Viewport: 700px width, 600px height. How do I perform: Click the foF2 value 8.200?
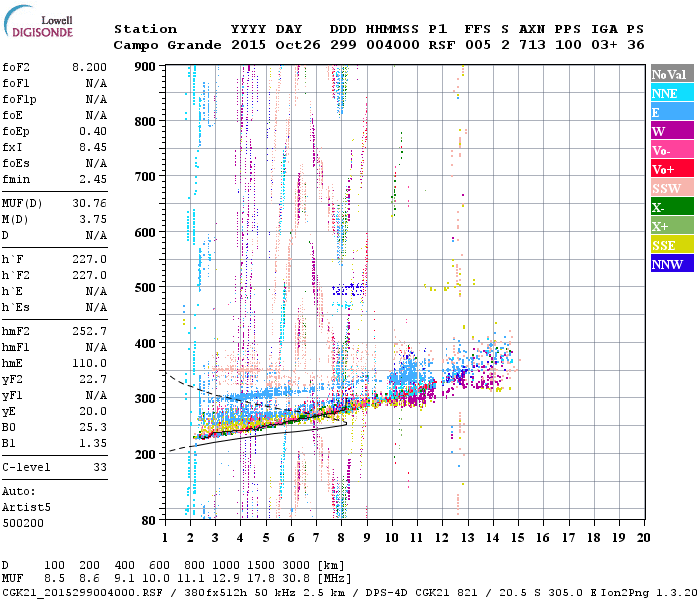[89, 67]
